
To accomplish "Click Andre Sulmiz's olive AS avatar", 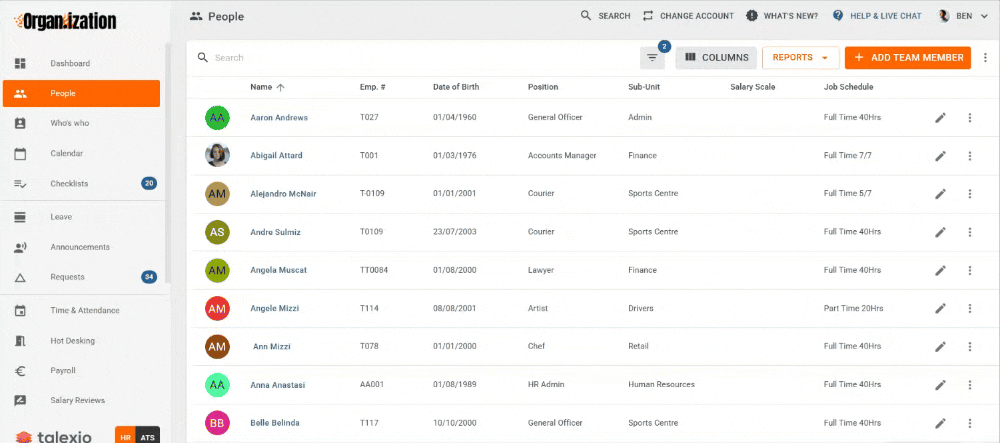I will pos(217,232).
